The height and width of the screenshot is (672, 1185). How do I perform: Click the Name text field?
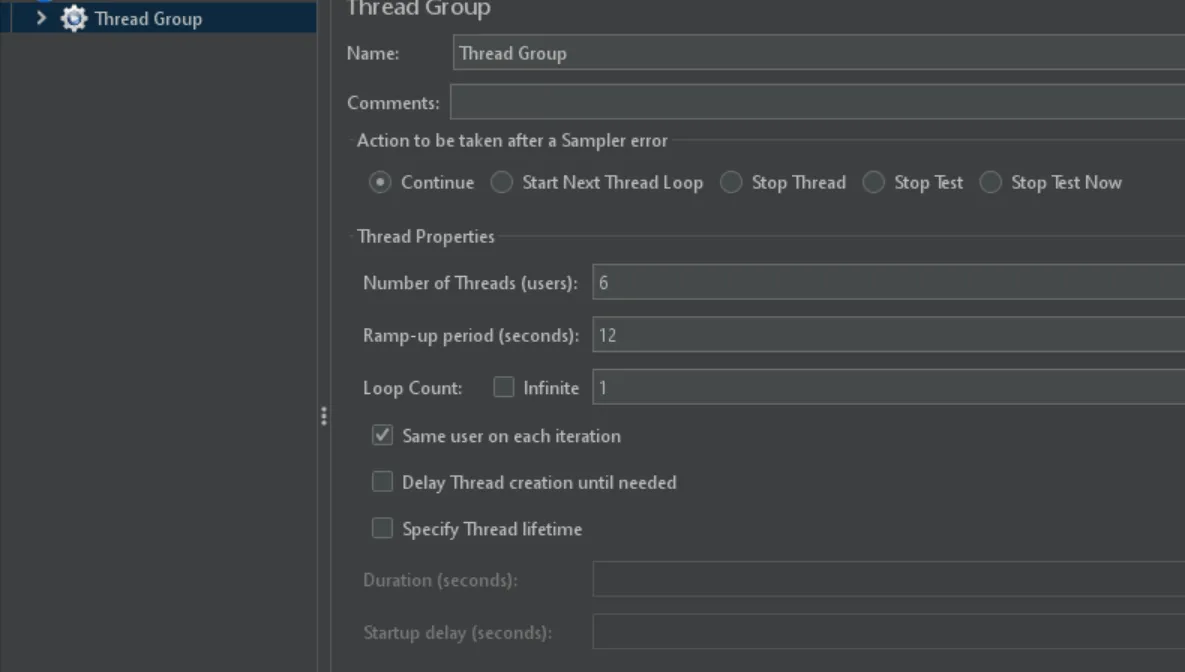point(818,53)
